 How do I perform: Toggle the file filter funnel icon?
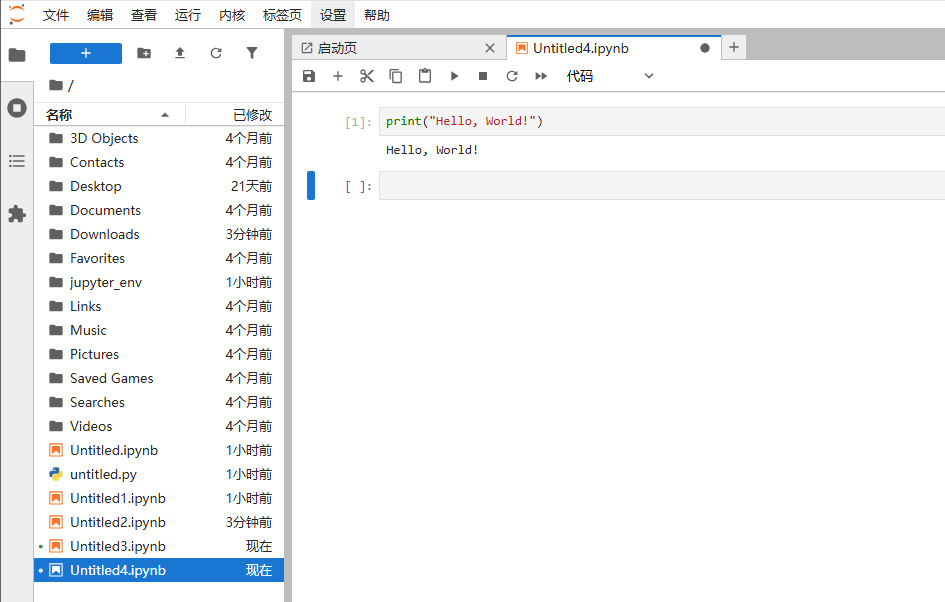pyautogui.click(x=252, y=53)
